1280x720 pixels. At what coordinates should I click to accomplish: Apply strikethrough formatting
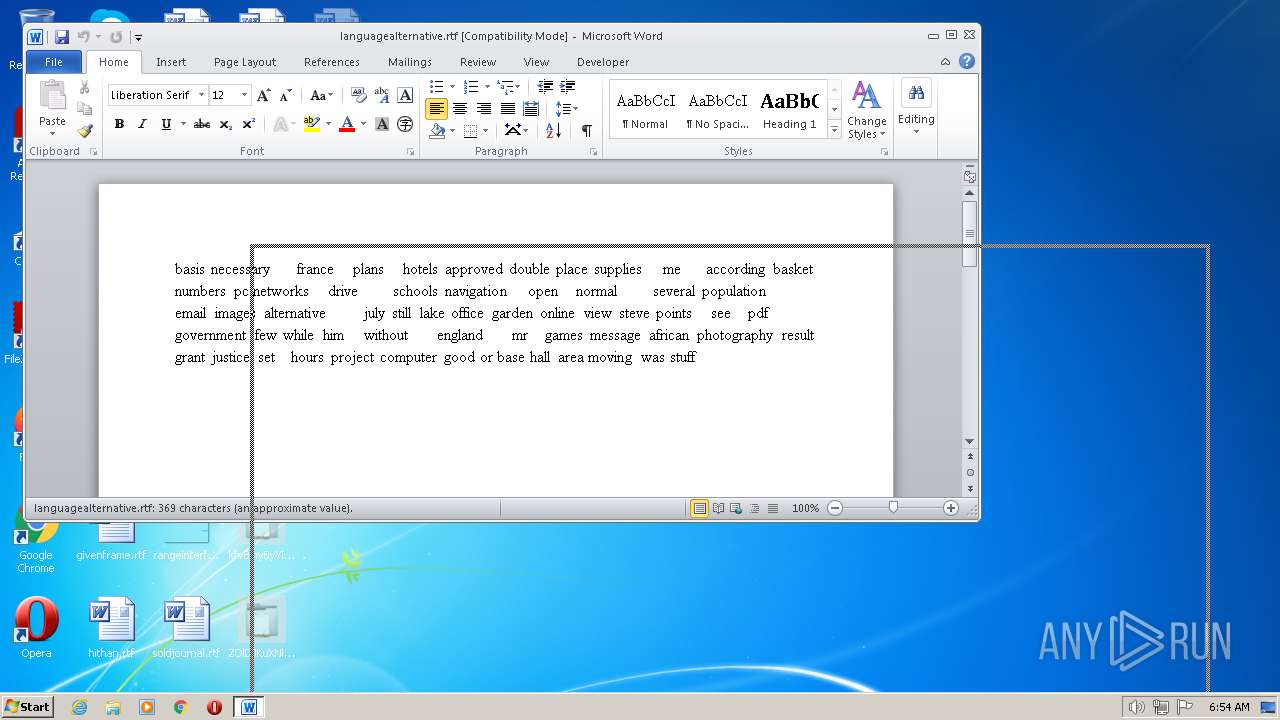202,124
